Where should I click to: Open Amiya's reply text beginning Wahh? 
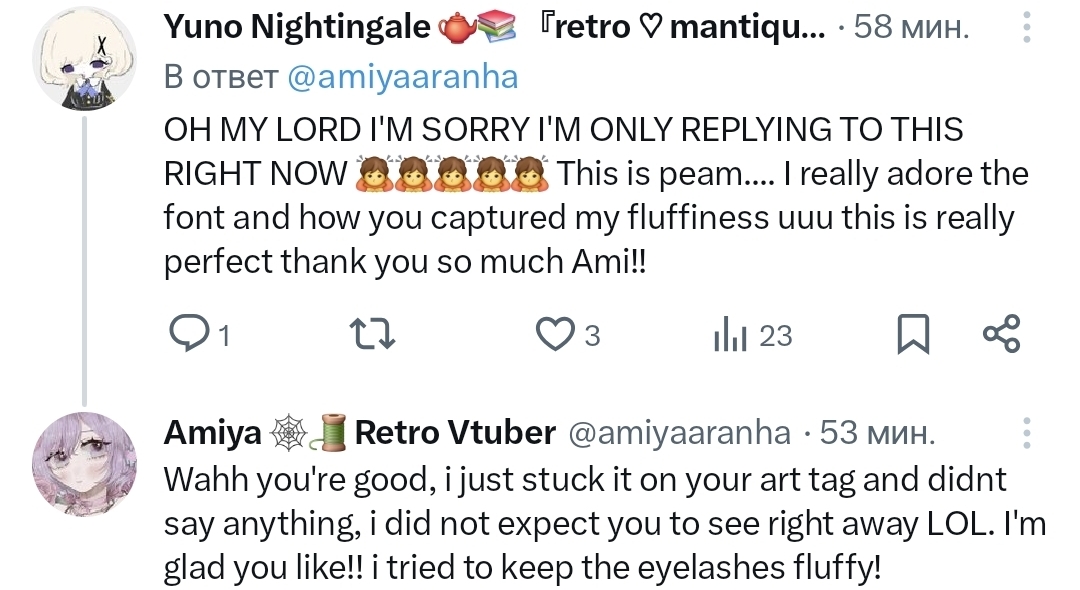(585, 524)
